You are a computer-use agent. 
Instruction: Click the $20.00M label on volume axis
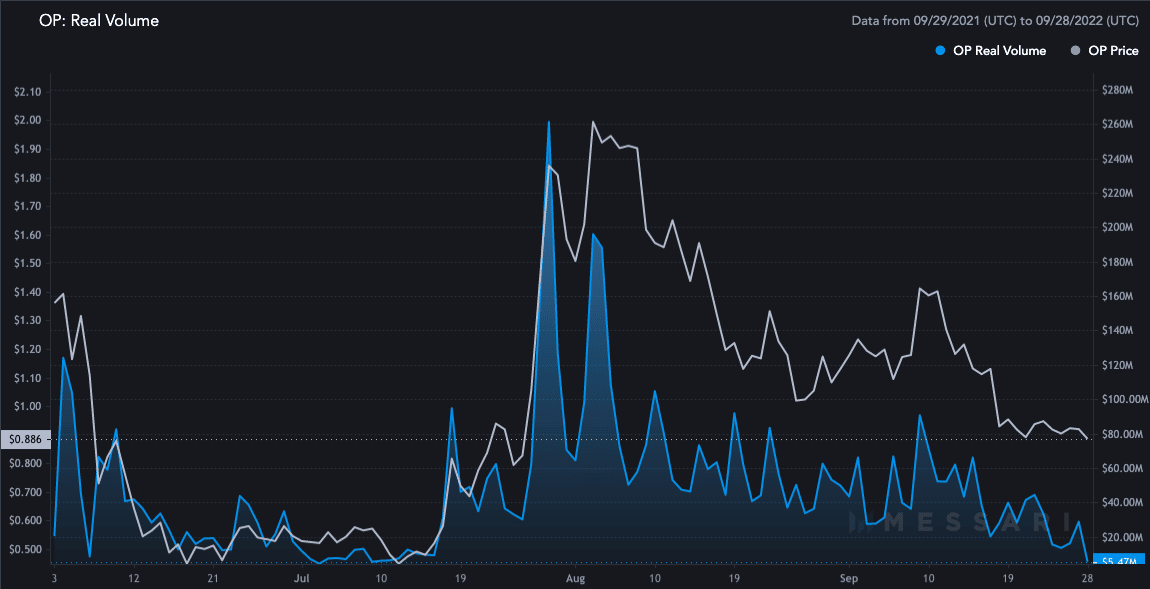coord(1118,537)
